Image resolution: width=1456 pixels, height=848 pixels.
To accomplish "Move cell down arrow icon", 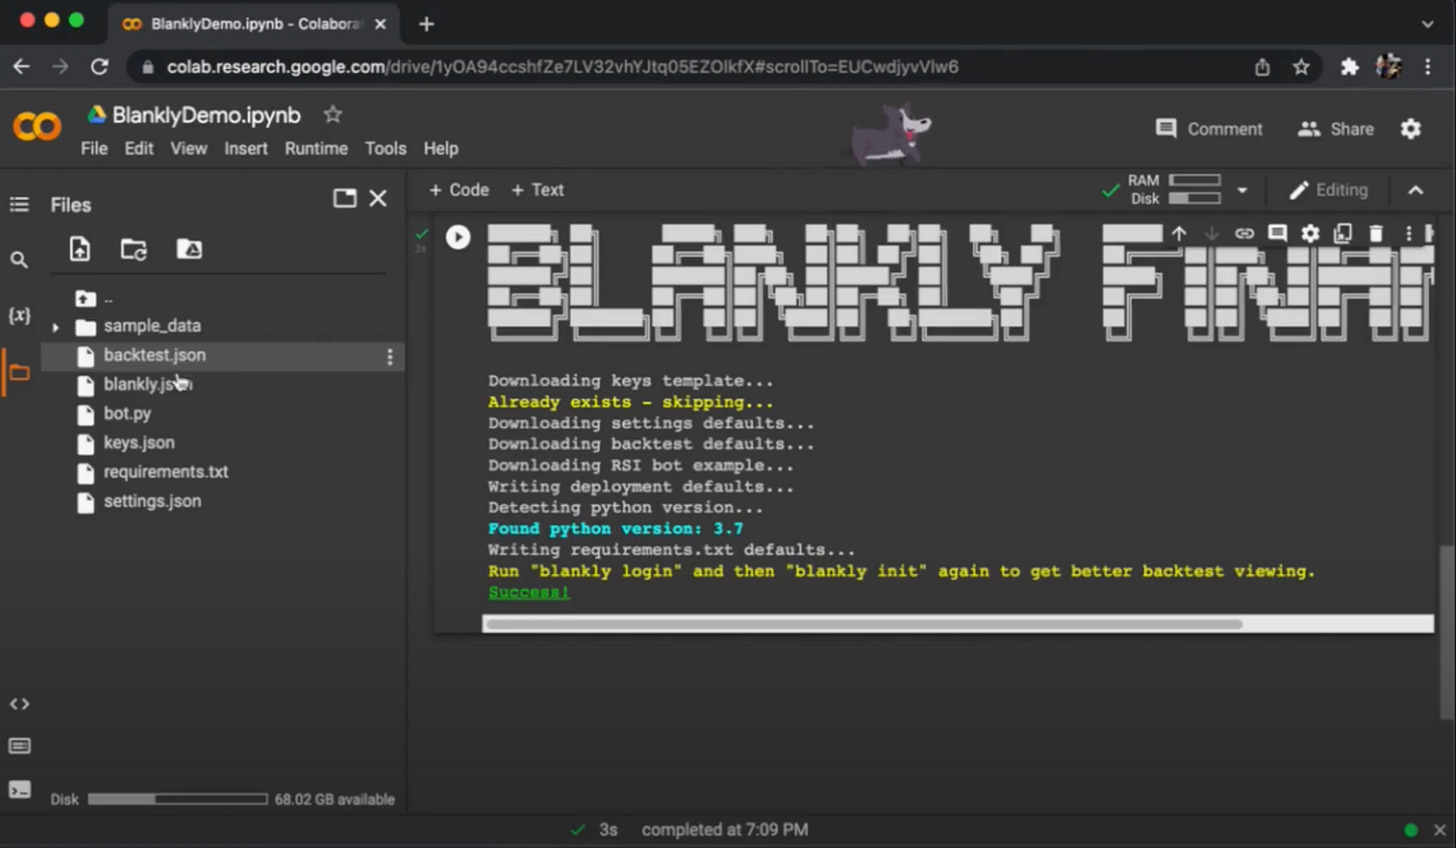I will tap(1211, 233).
